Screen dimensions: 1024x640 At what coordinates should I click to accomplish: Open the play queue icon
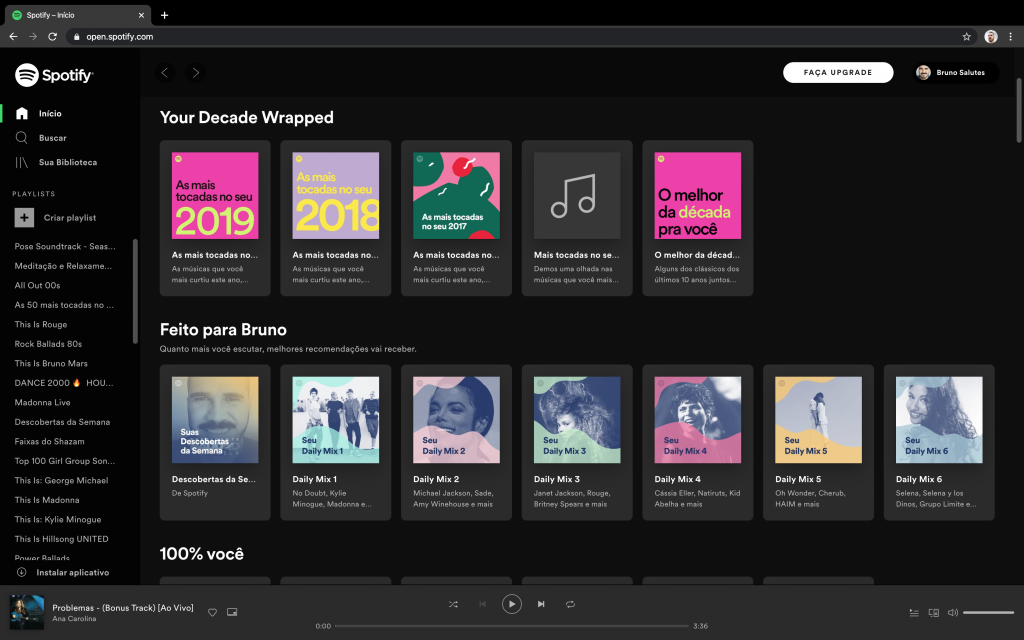coord(914,613)
